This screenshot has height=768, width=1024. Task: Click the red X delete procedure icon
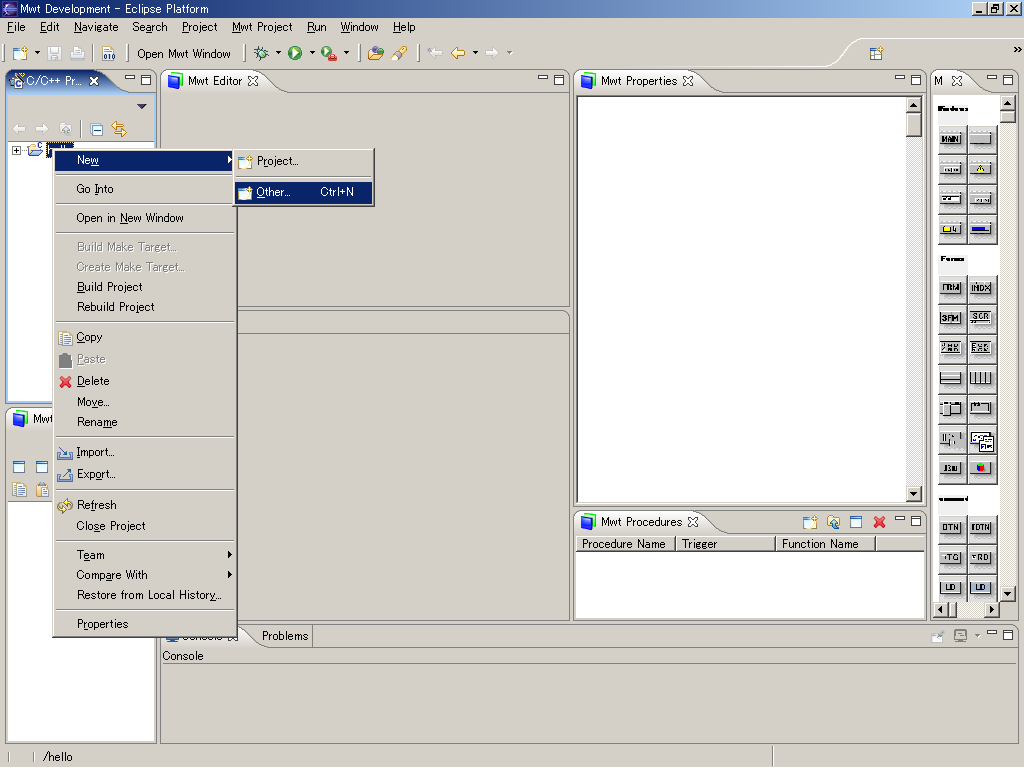click(879, 522)
